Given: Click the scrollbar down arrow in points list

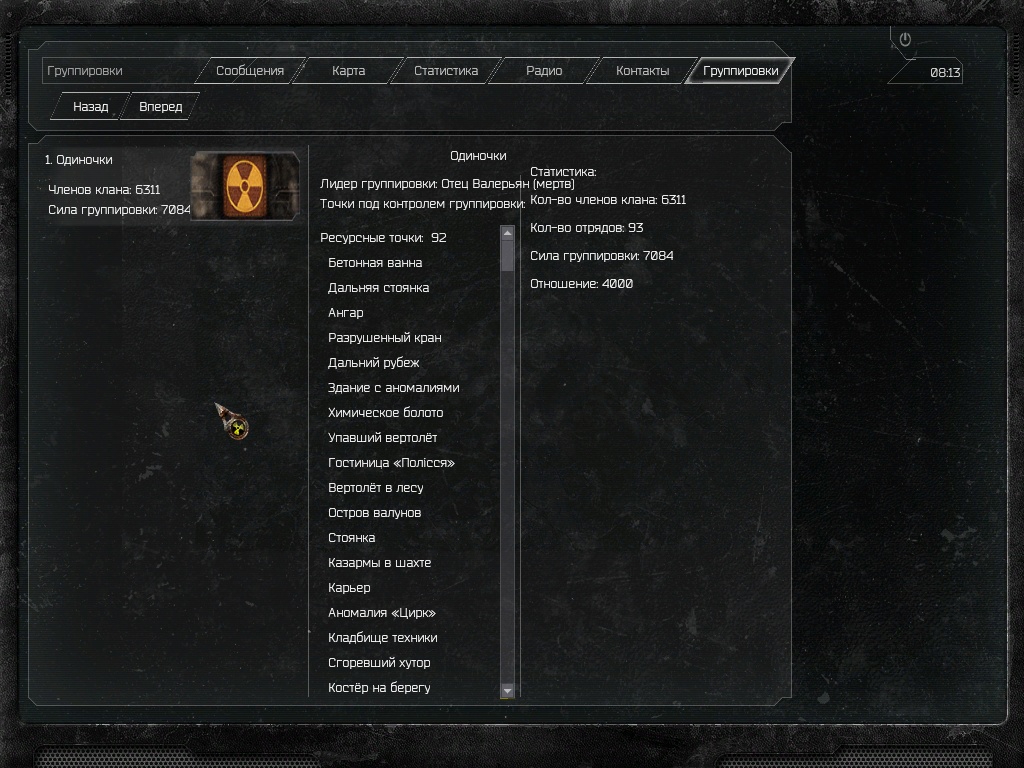Looking at the screenshot, I should [507, 690].
